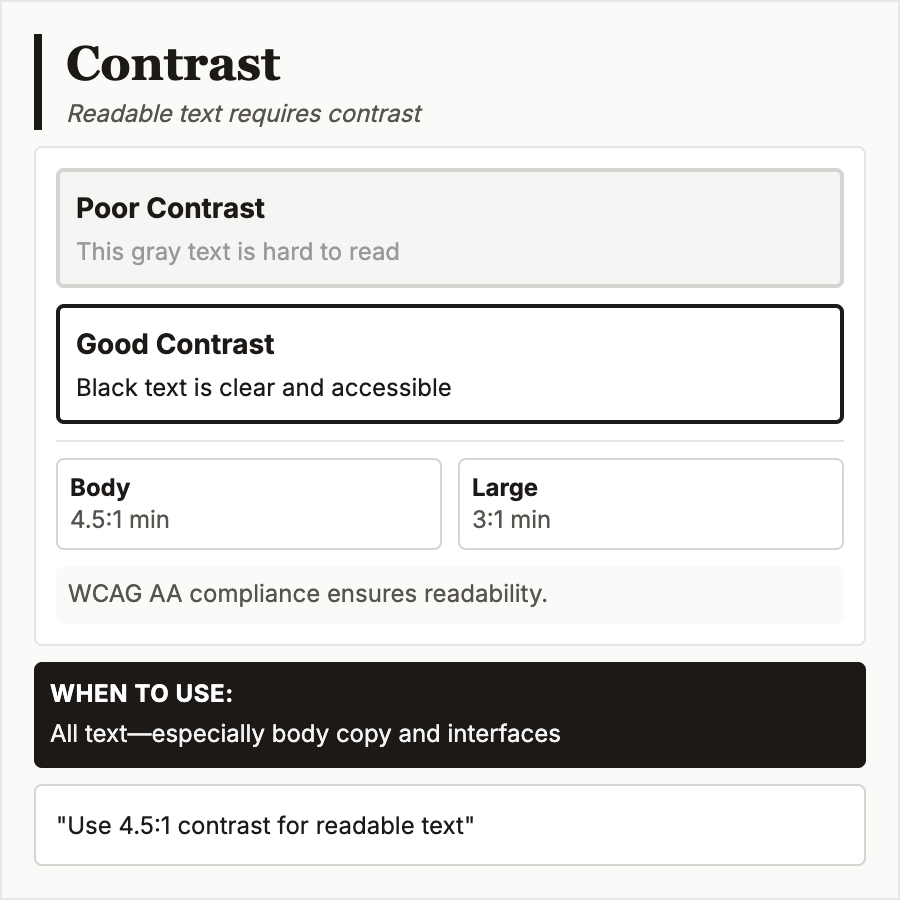Select "All text—especially body copy and interfaces" line
Screen dimensions: 900x900
click(x=305, y=734)
